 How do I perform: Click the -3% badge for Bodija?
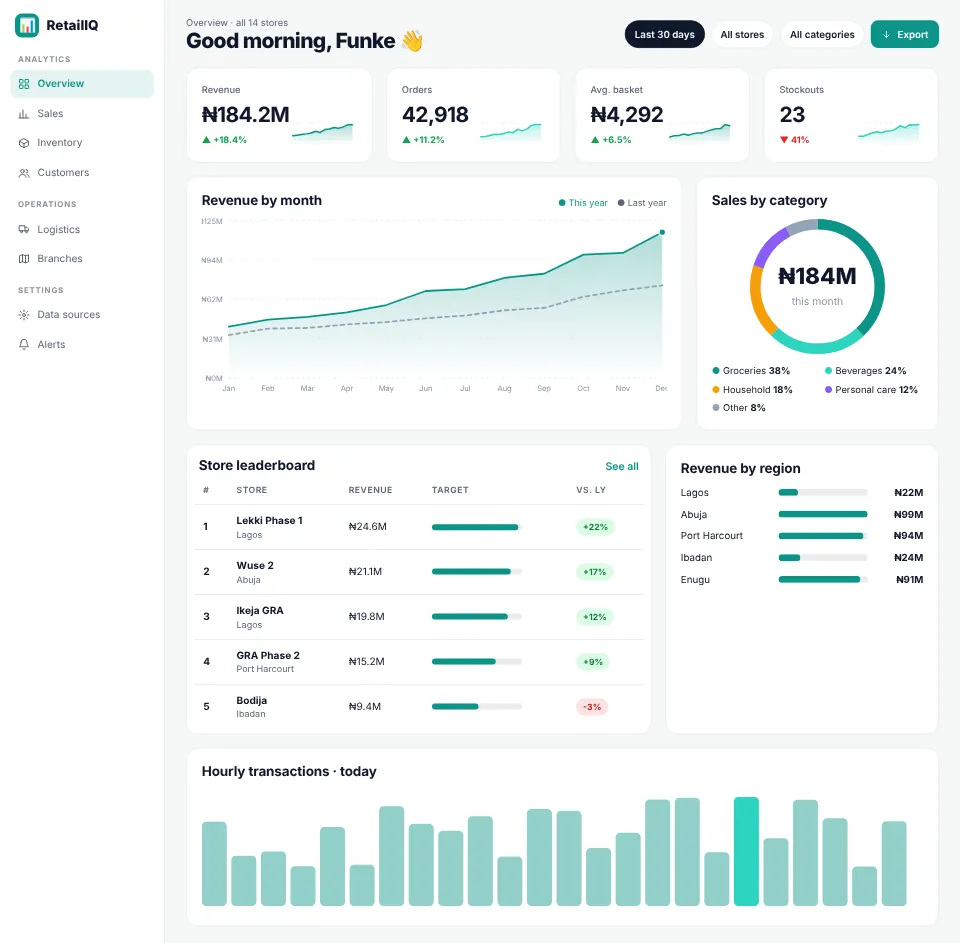click(591, 707)
